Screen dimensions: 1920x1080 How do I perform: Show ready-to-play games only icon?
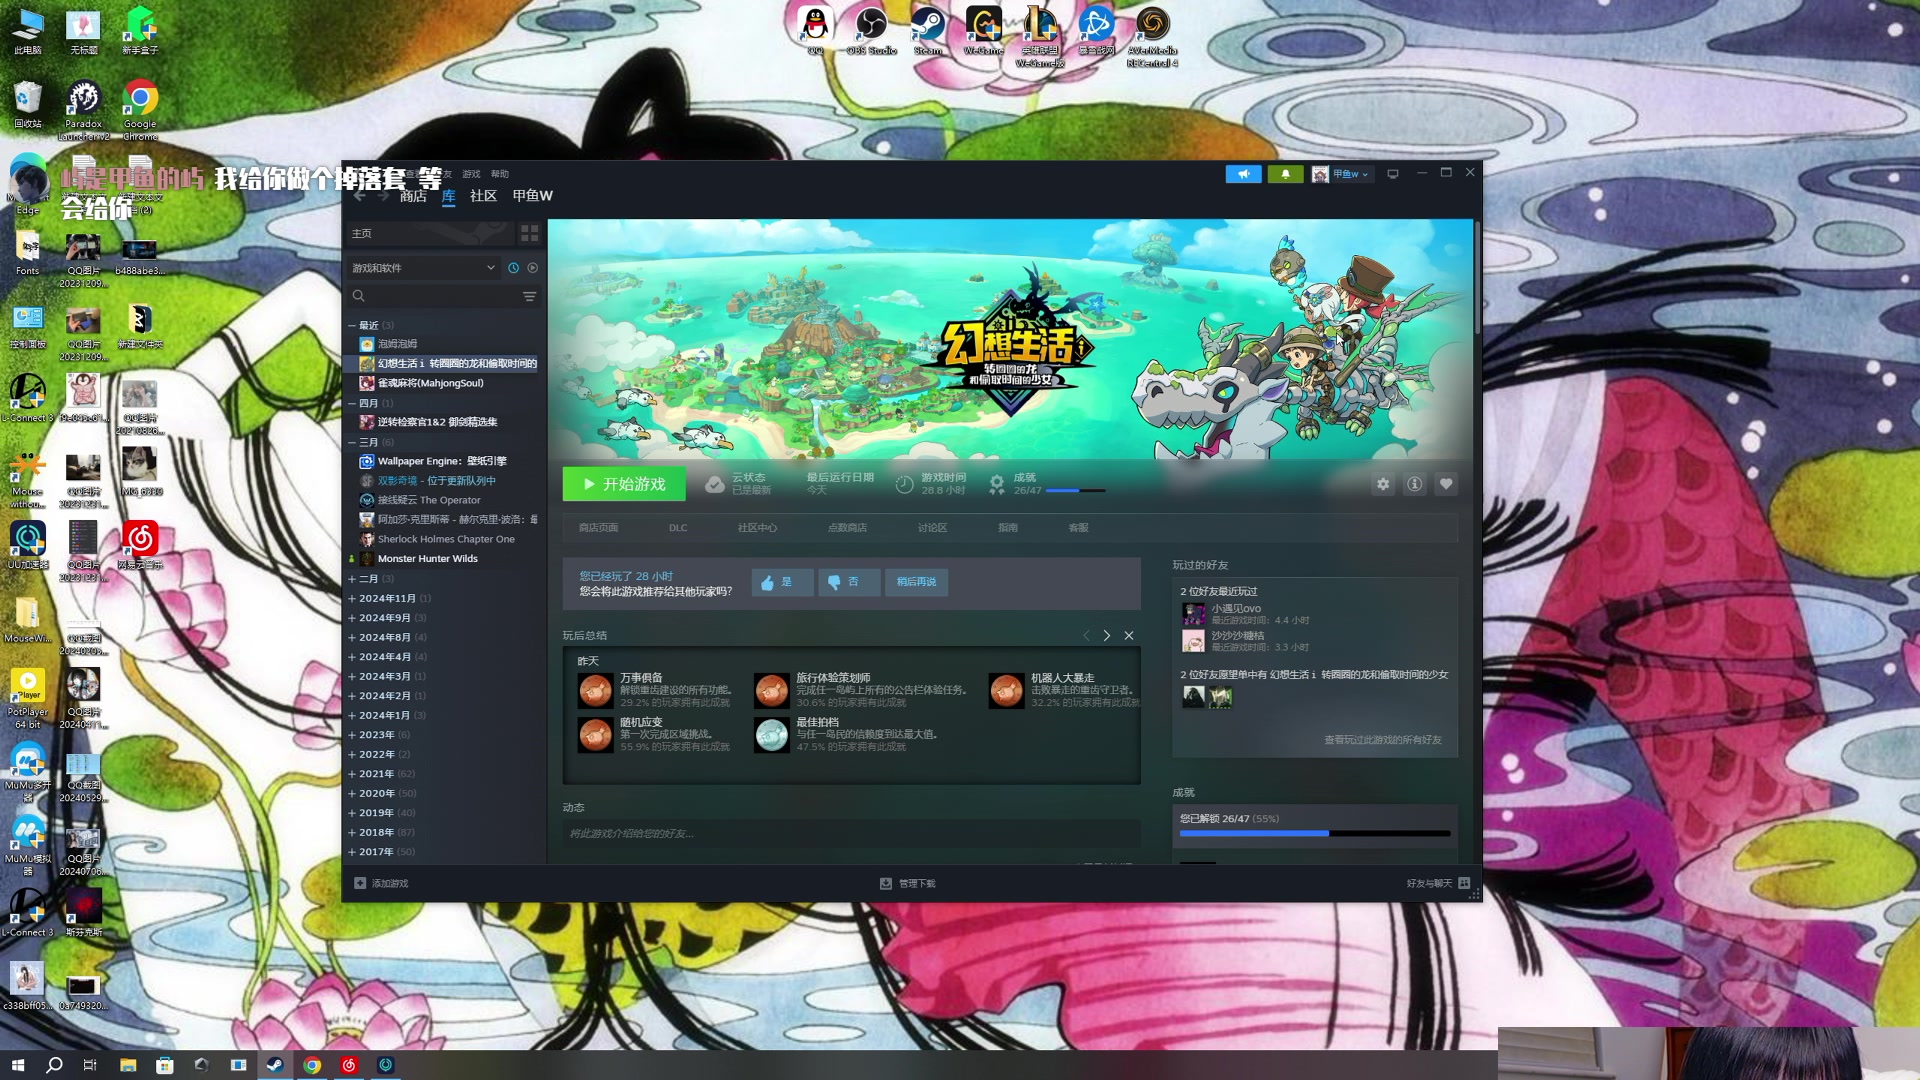click(x=532, y=268)
